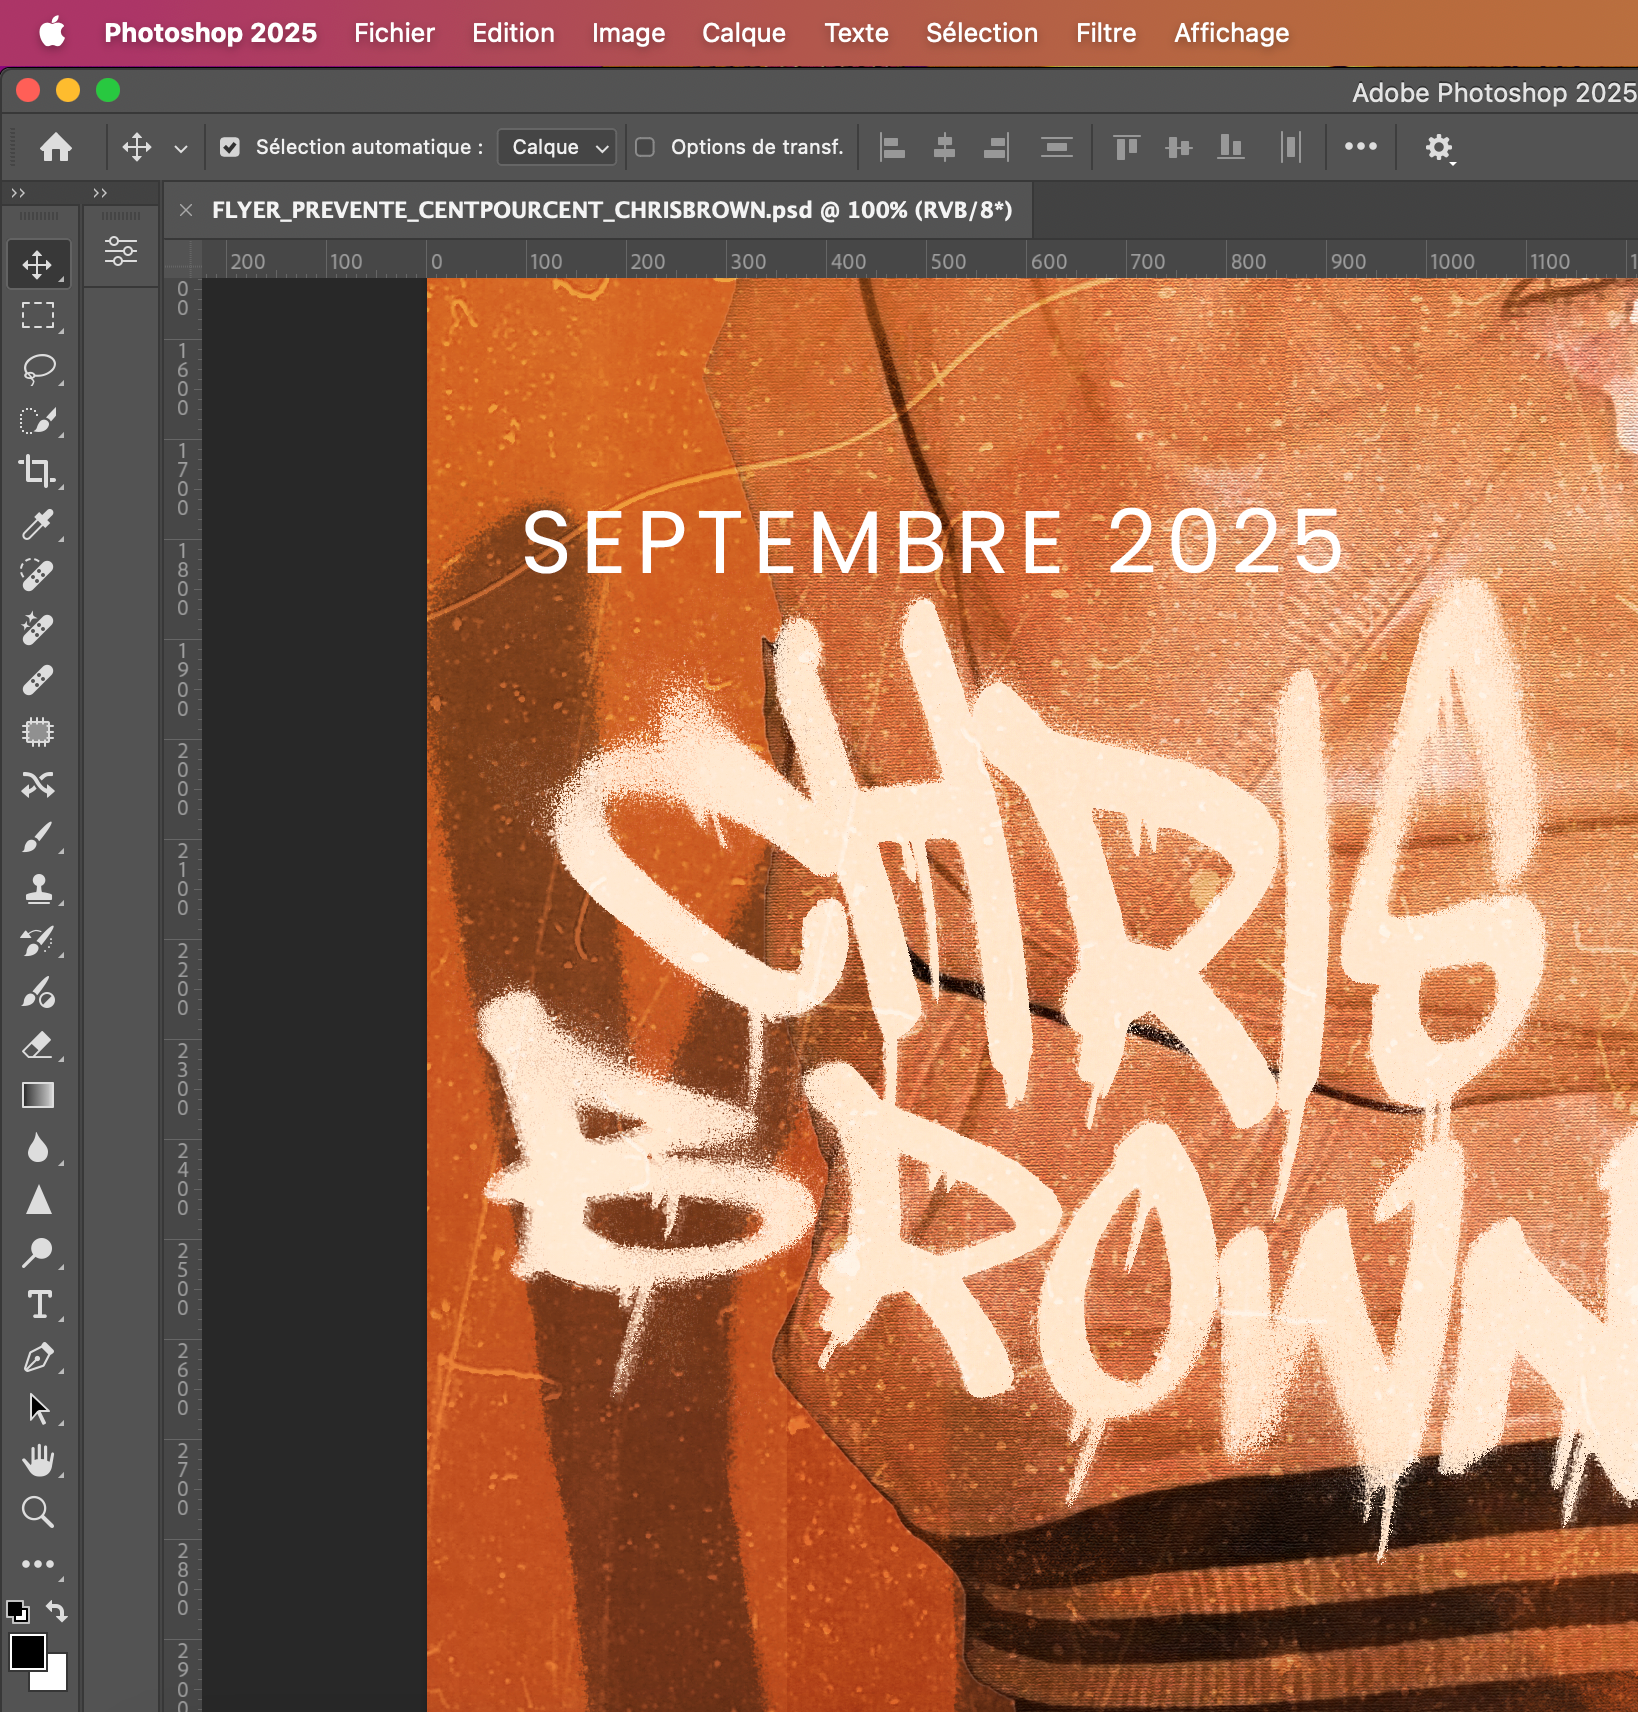Select the History Brush tool
The width and height of the screenshot is (1638, 1712).
point(38,940)
